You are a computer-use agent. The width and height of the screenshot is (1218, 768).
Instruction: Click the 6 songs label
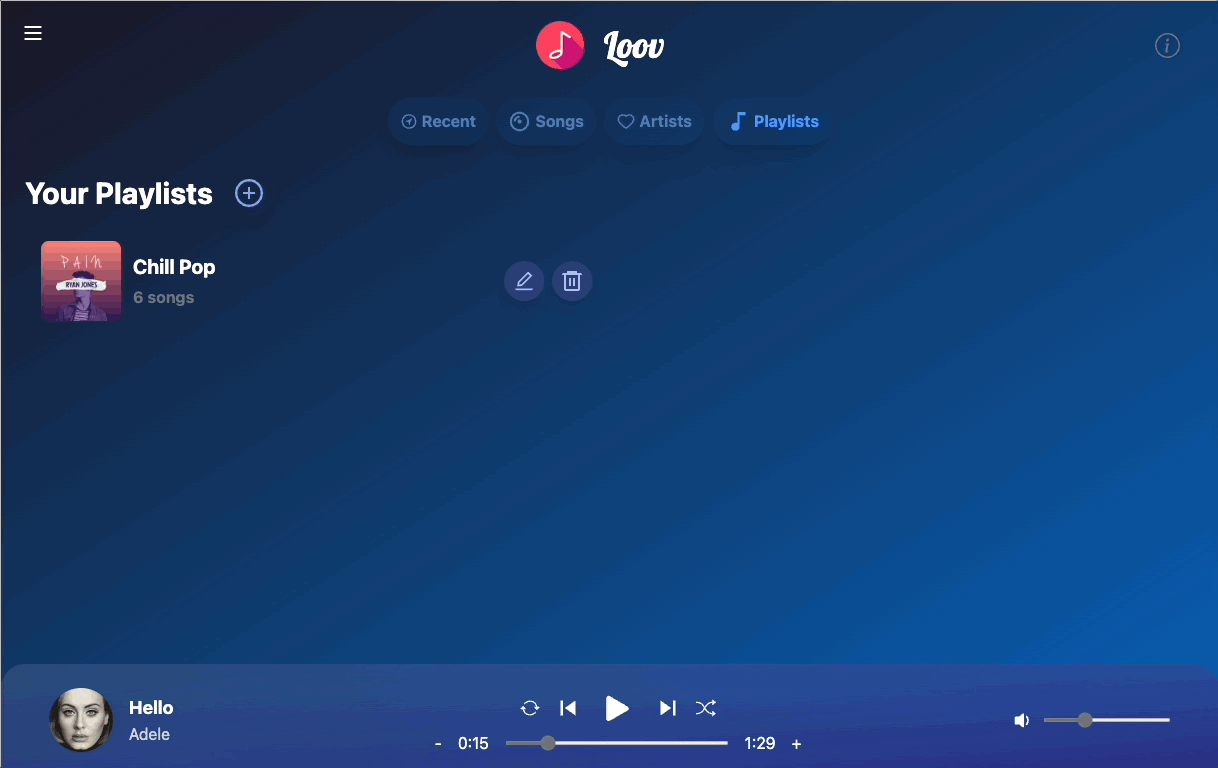click(164, 298)
